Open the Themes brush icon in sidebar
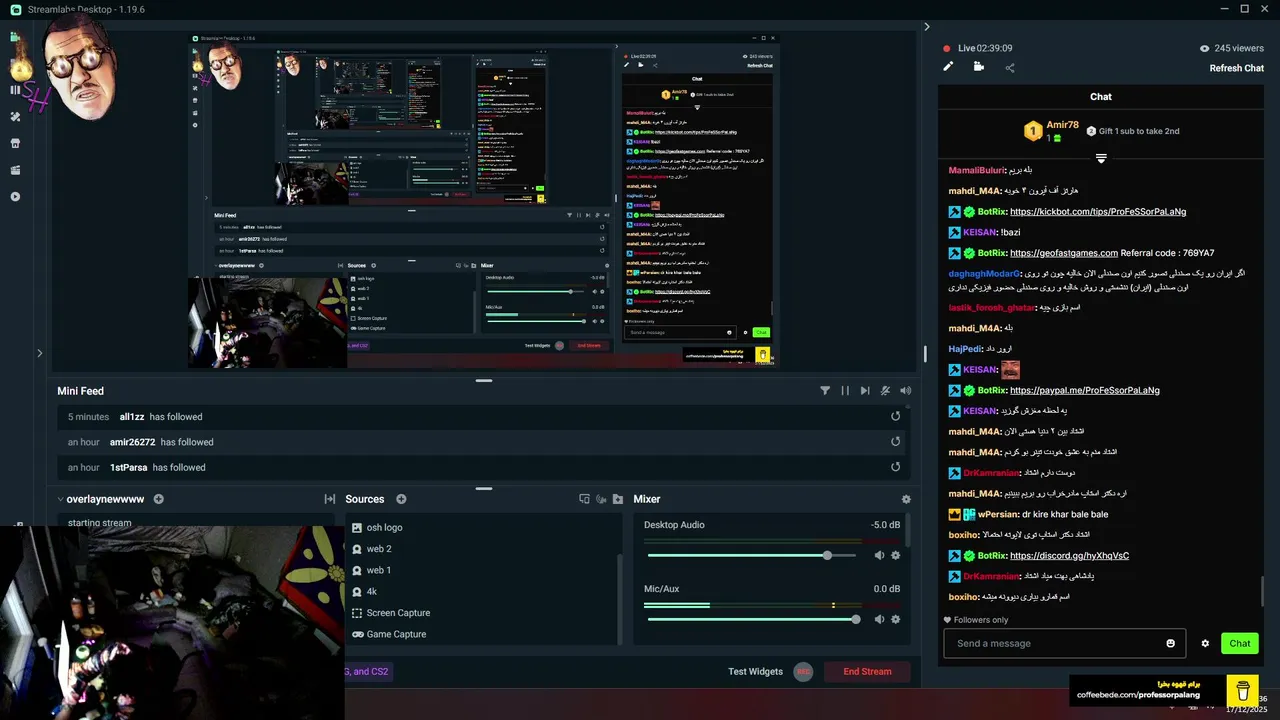This screenshot has height=720, width=1280. (15, 117)
